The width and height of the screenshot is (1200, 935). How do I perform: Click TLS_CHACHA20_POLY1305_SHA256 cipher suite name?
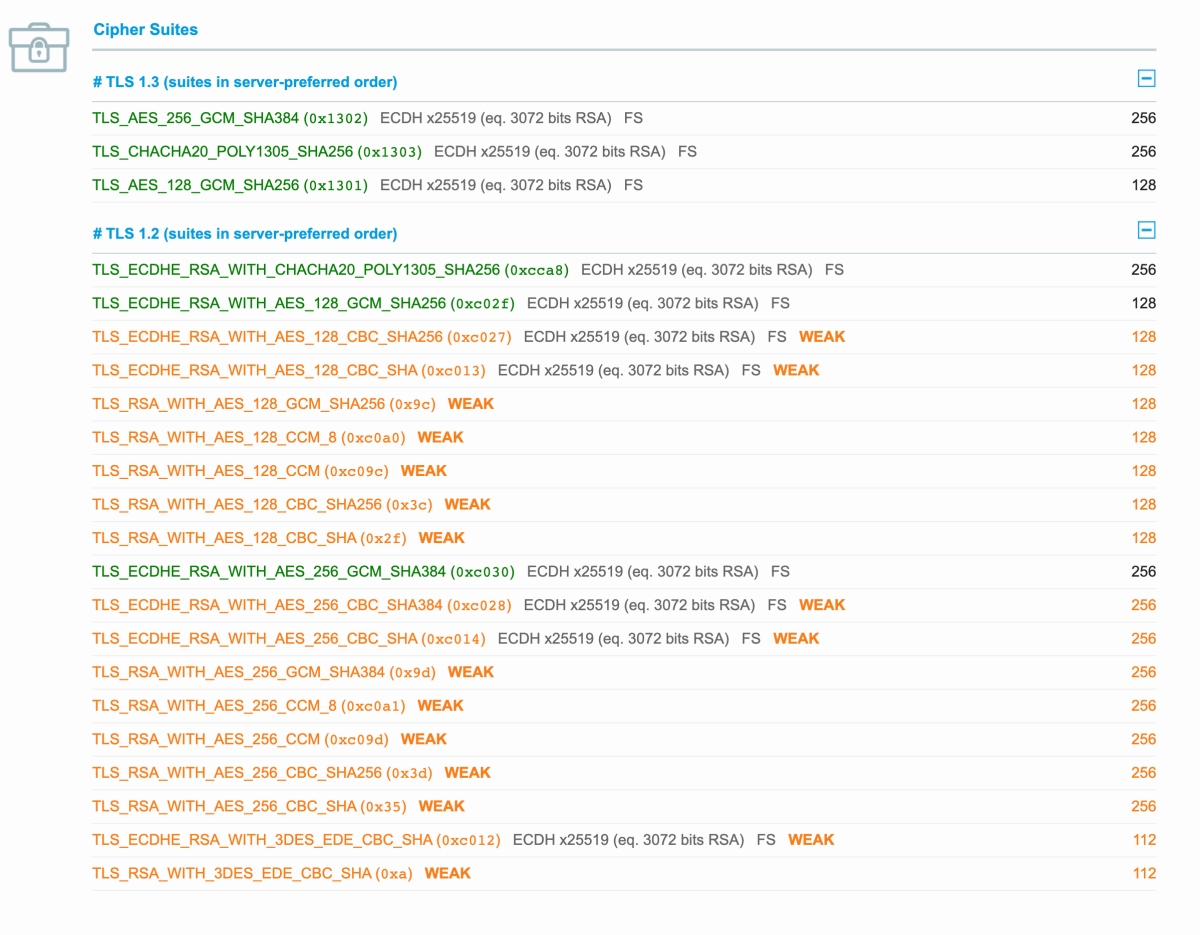222,152
